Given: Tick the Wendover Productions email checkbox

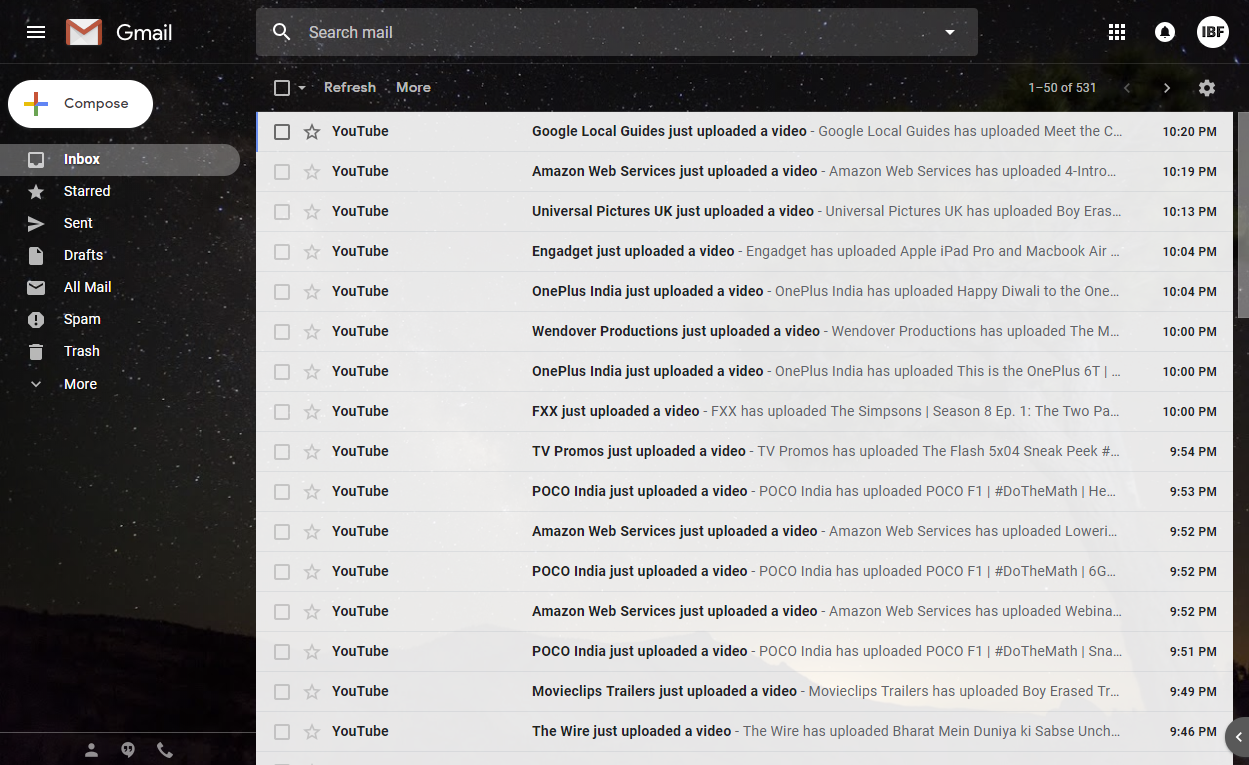Looking at the screenshot, I should pos(282,331).
